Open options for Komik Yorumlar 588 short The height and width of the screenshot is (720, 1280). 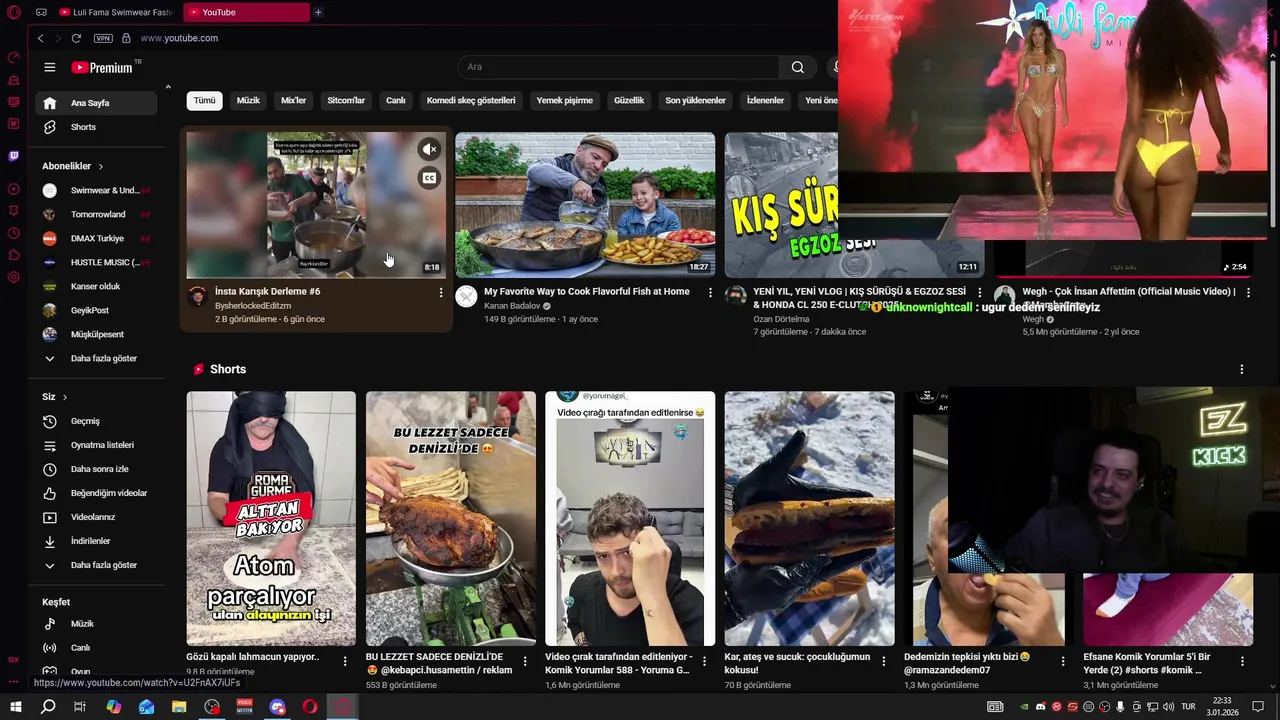(x=704, y=661)
